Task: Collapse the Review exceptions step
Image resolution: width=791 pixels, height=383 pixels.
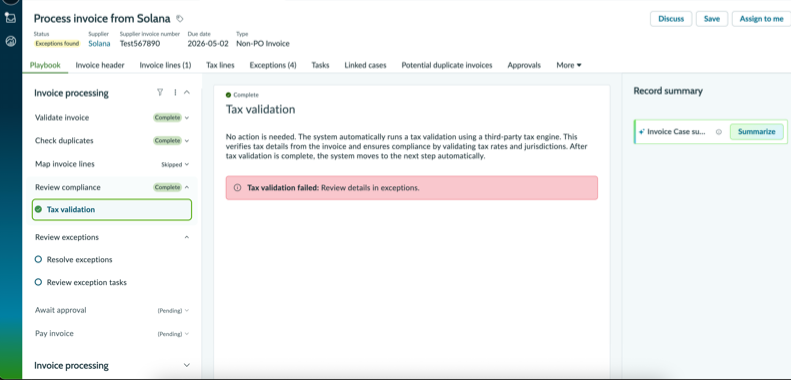Action: pyautogui.click(x=187, y=237)
